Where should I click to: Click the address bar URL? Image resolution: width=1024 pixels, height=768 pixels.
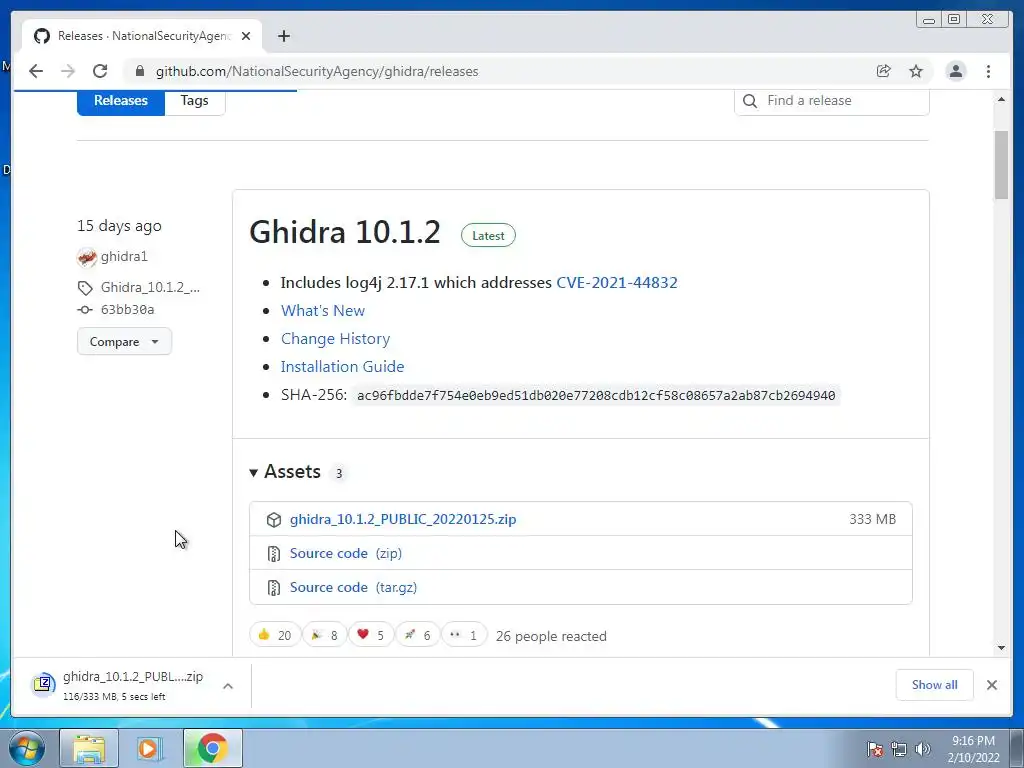click(x=317, y=71)
